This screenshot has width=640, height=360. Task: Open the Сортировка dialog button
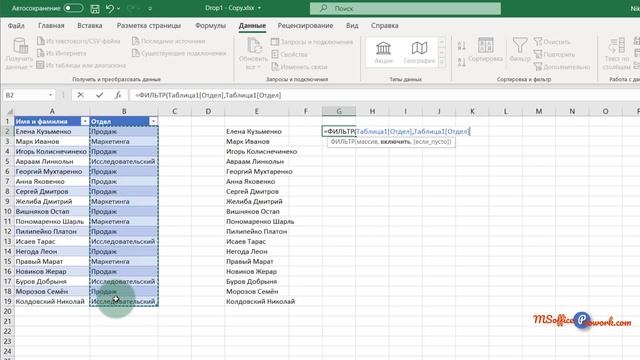pos(485,50)
